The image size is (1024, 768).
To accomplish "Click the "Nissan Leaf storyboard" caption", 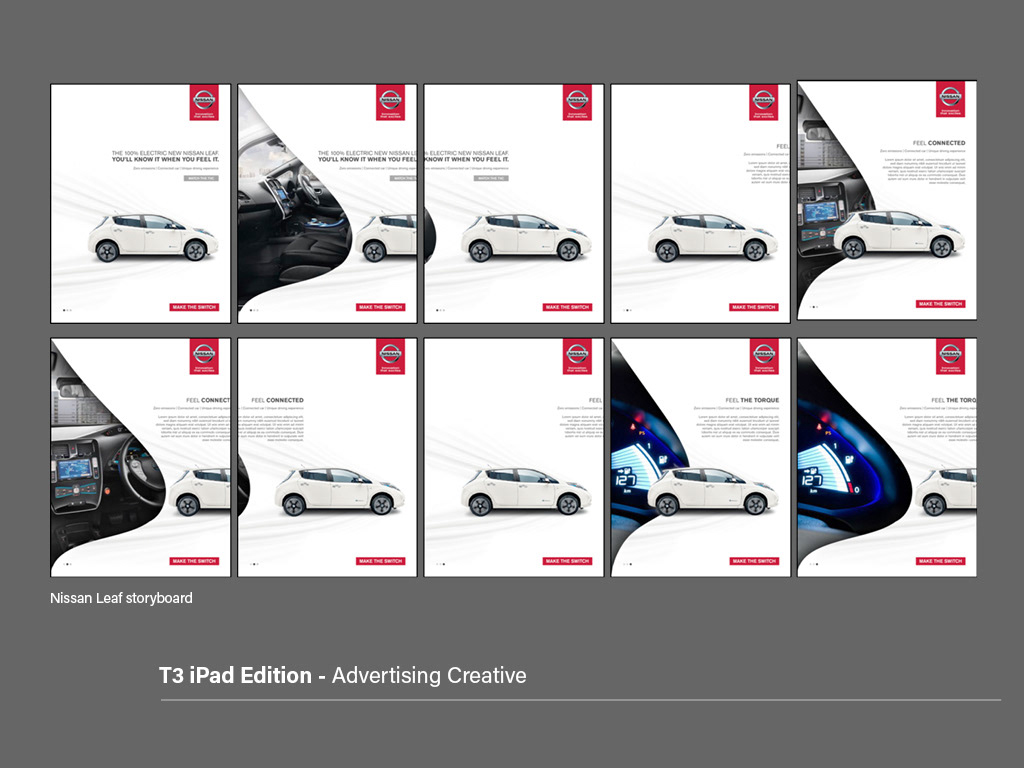I will [121, 598].
